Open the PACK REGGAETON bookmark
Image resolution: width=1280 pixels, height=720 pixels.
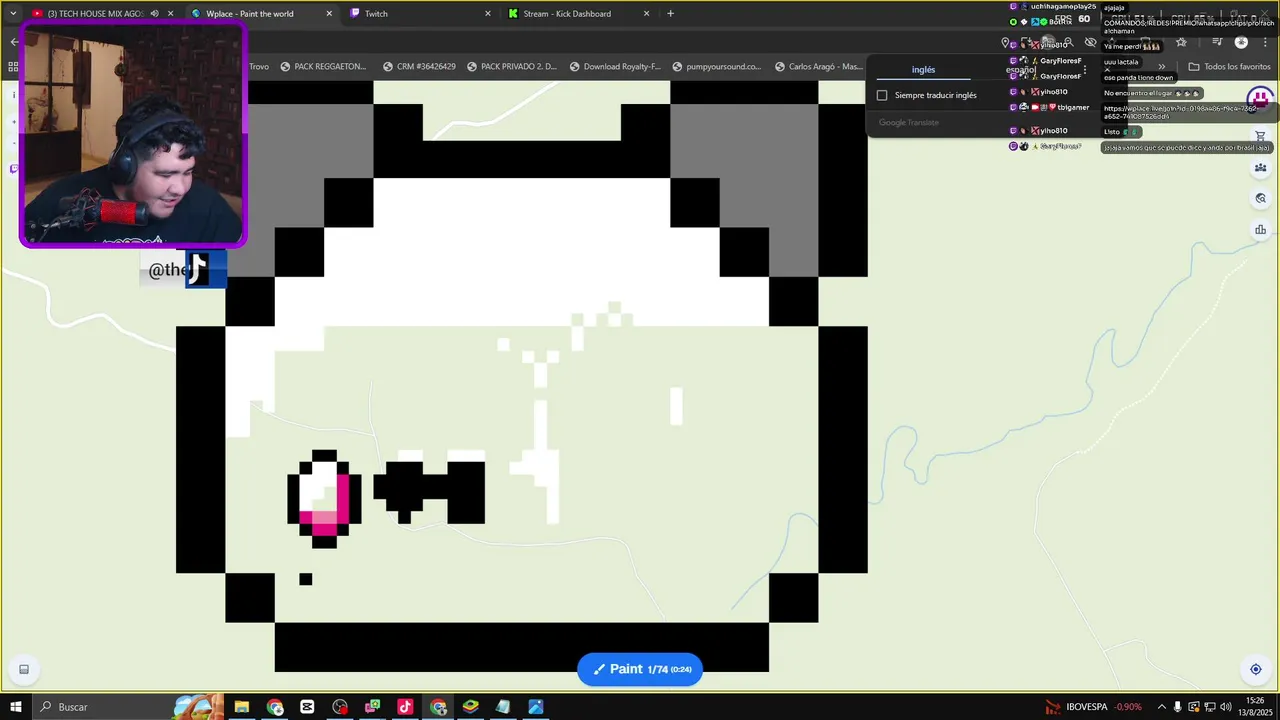pyautogui.click(x=323, y=67)
